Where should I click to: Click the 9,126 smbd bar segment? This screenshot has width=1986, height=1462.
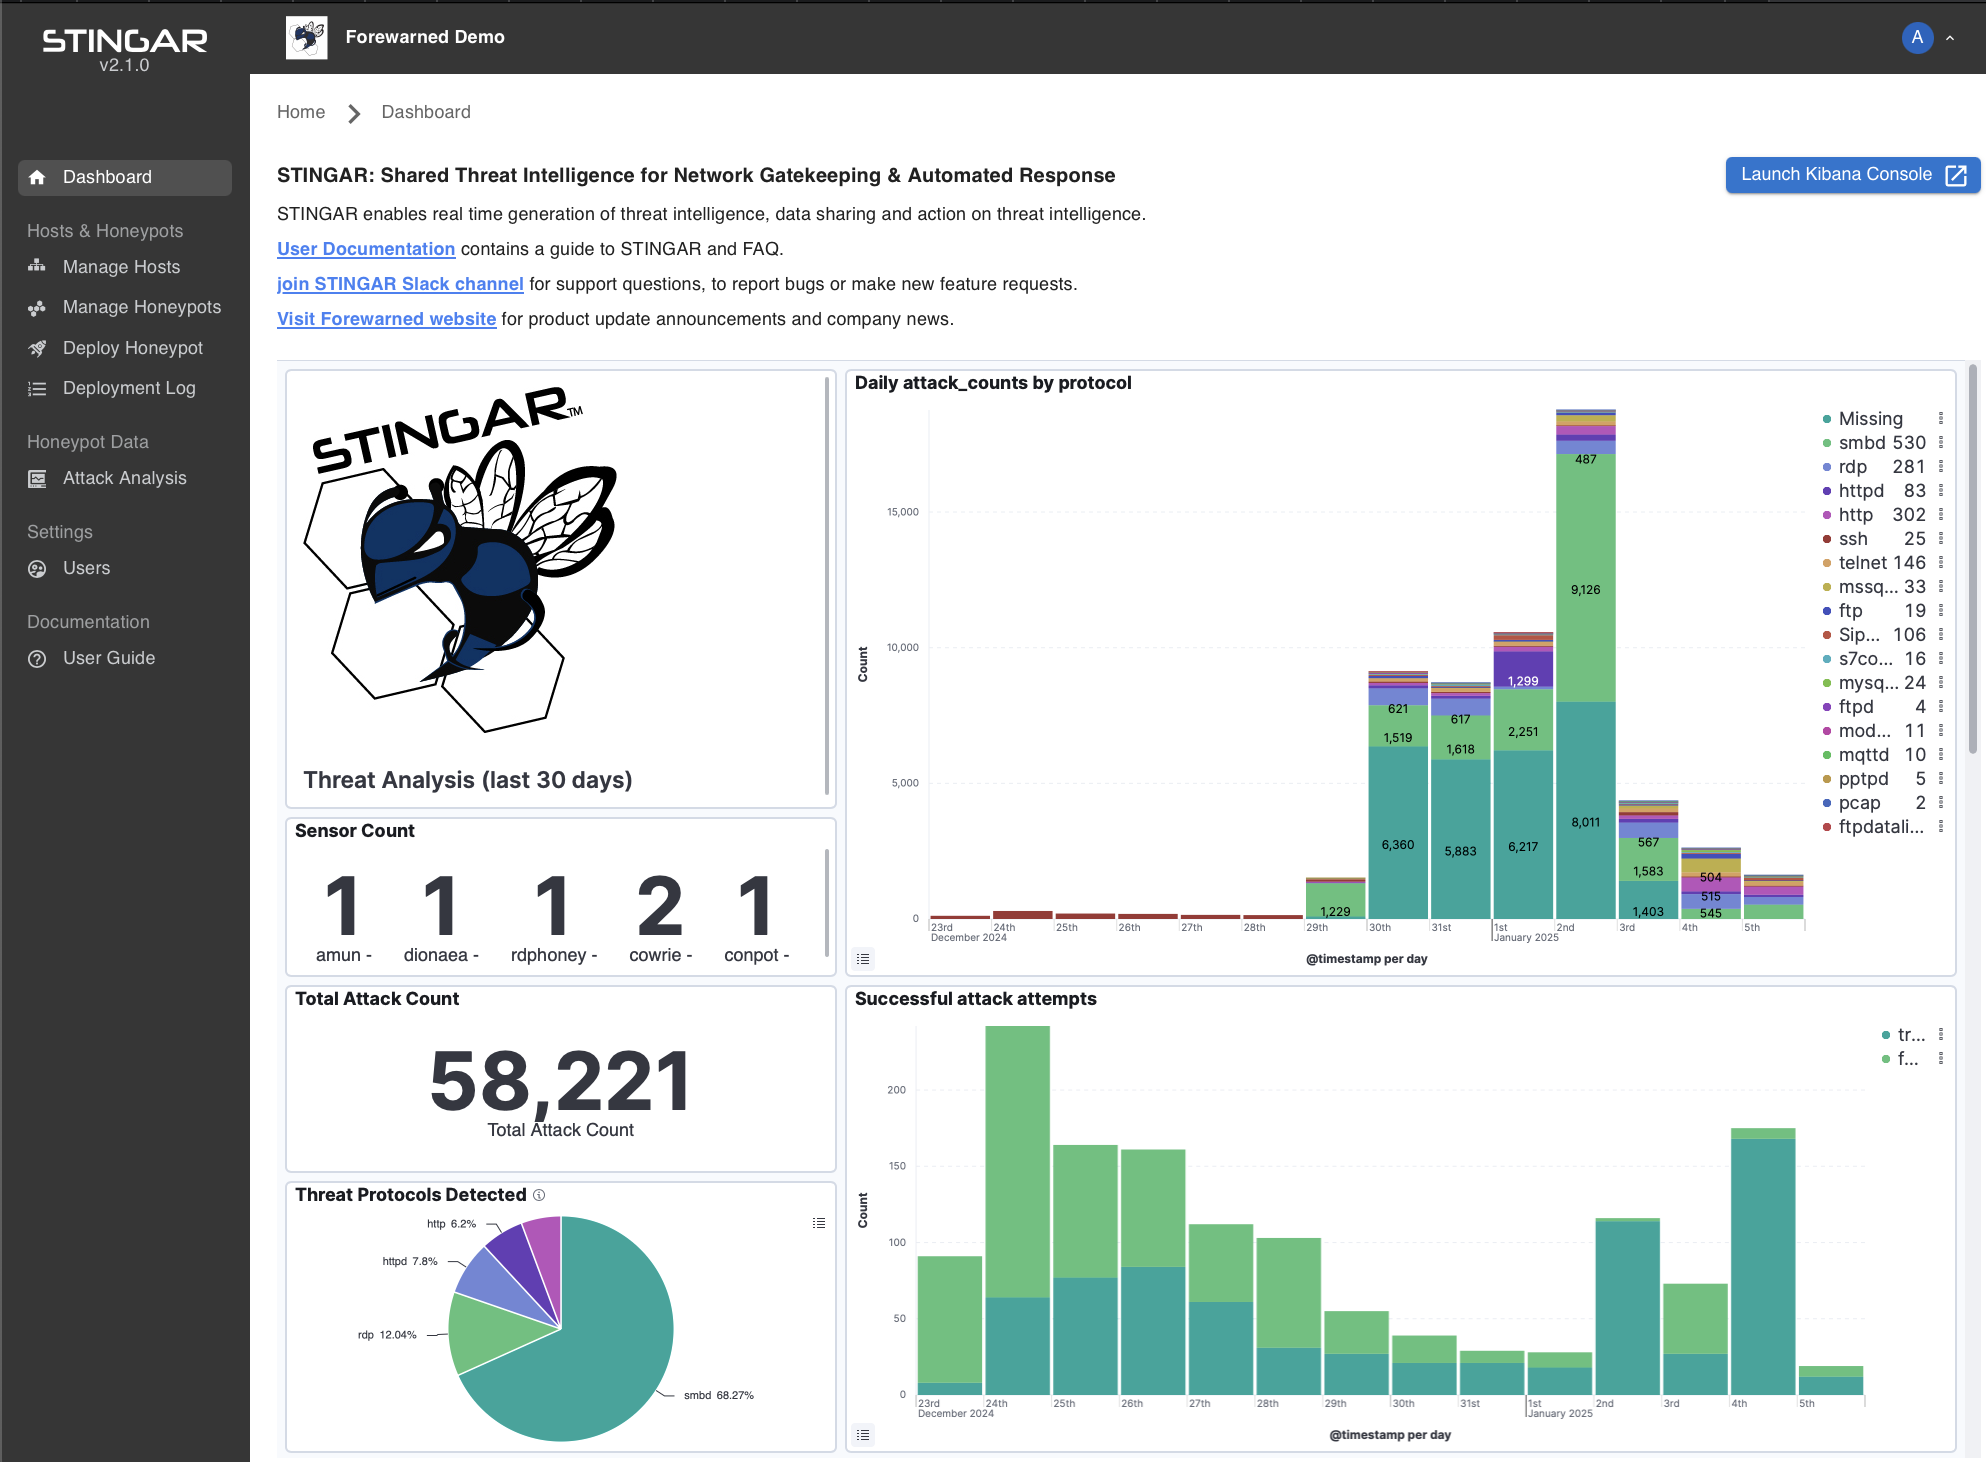(1586, 578)
